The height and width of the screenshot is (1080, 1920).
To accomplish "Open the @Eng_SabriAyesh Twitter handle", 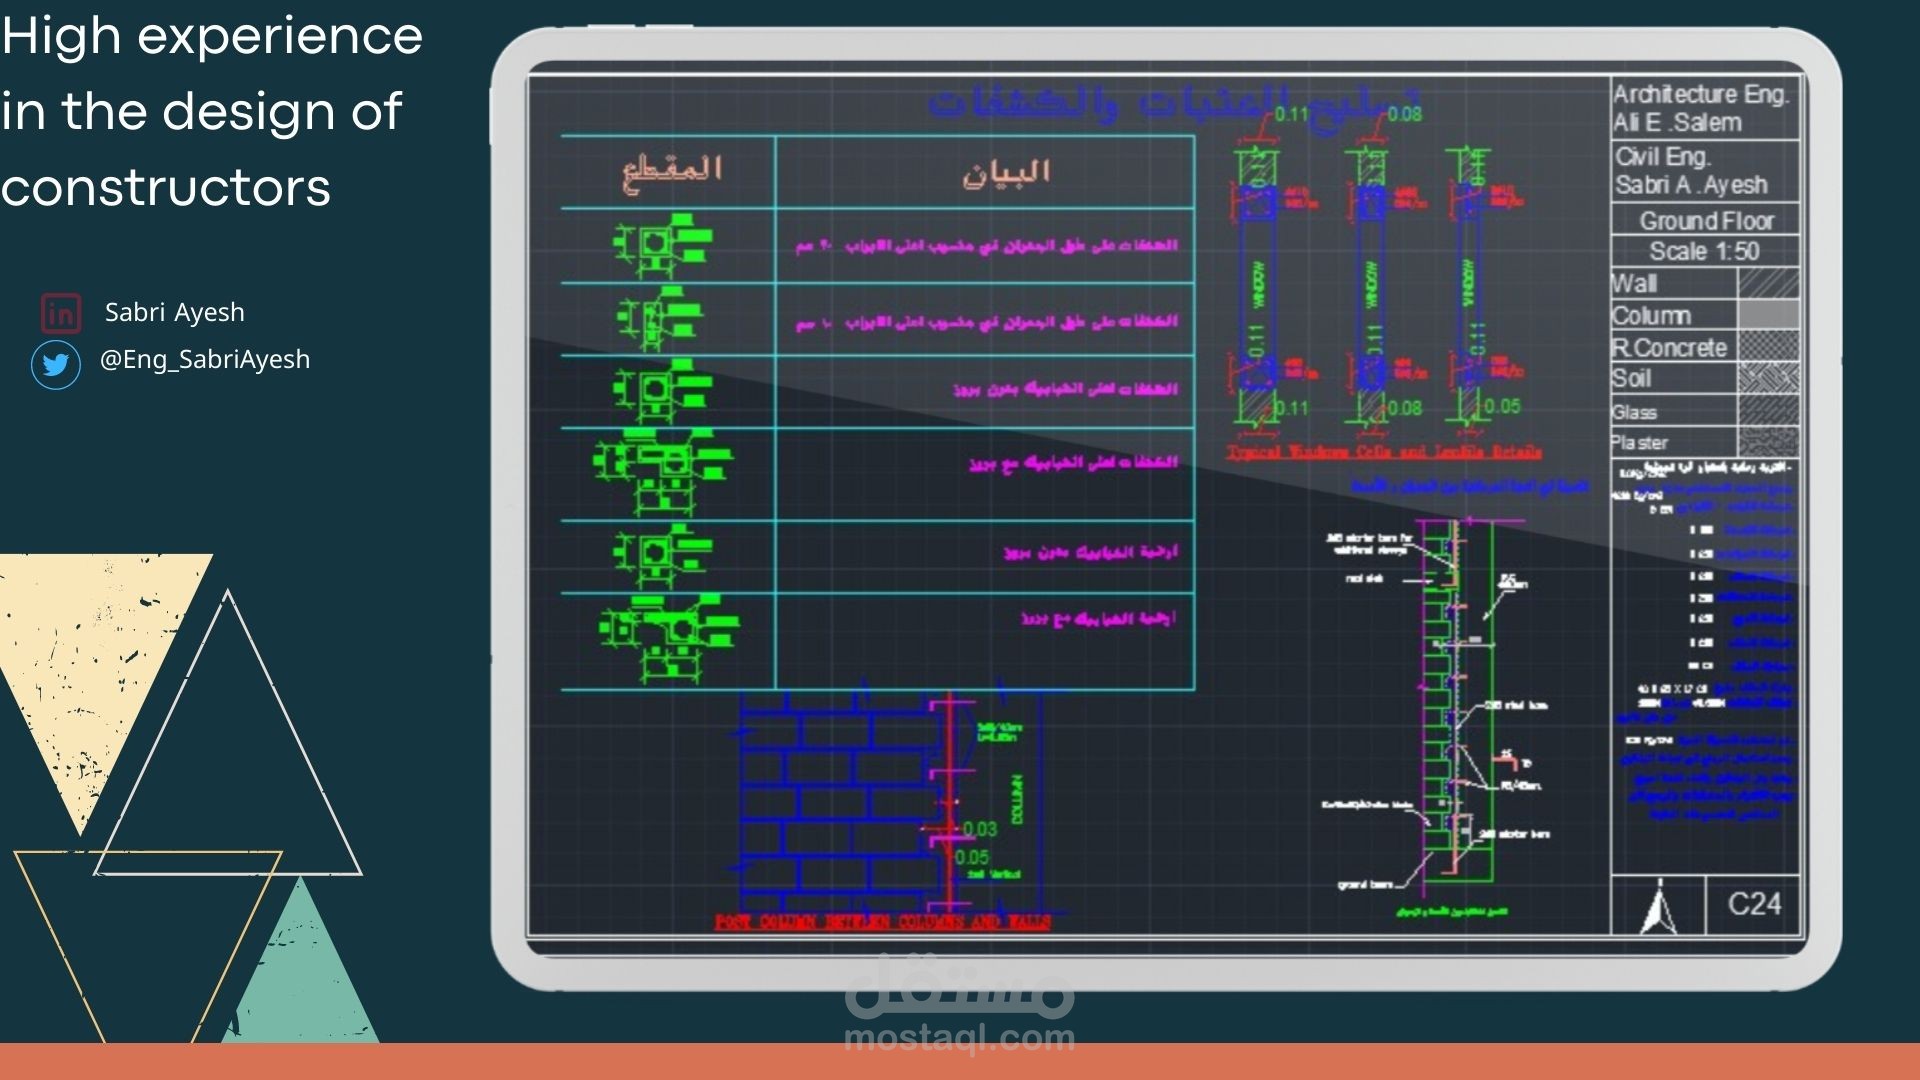I will [x=205, y=359].
